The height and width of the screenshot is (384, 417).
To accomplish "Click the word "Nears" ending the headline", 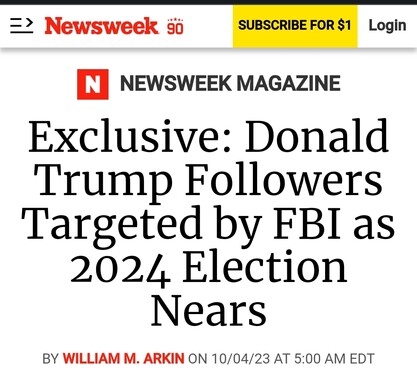I will (x=209, y=311).
